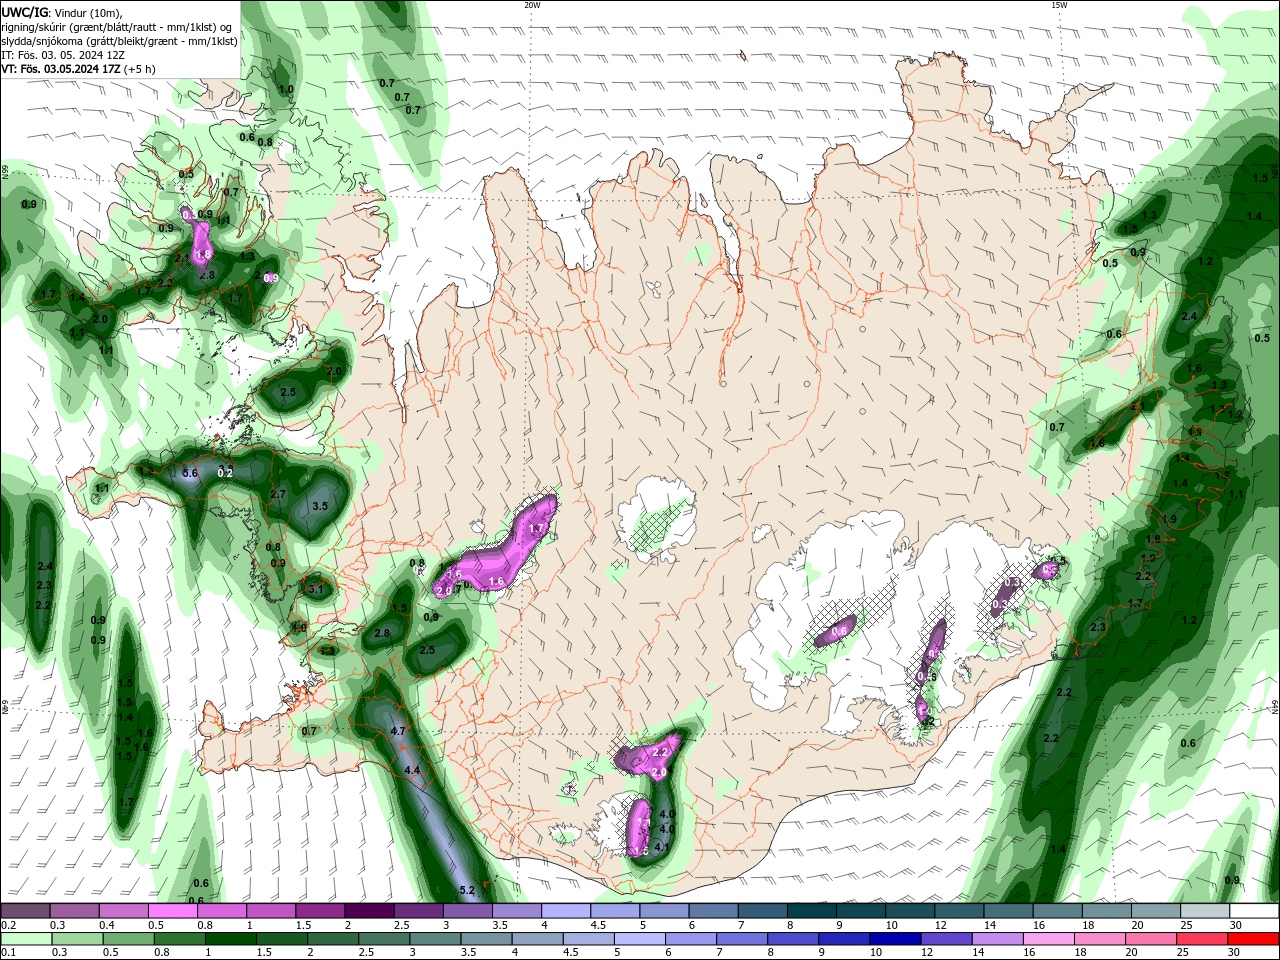The image size is (1280, 960).
Task: Click the '4.1' precipitation value on the map
Action: [661, 846]
